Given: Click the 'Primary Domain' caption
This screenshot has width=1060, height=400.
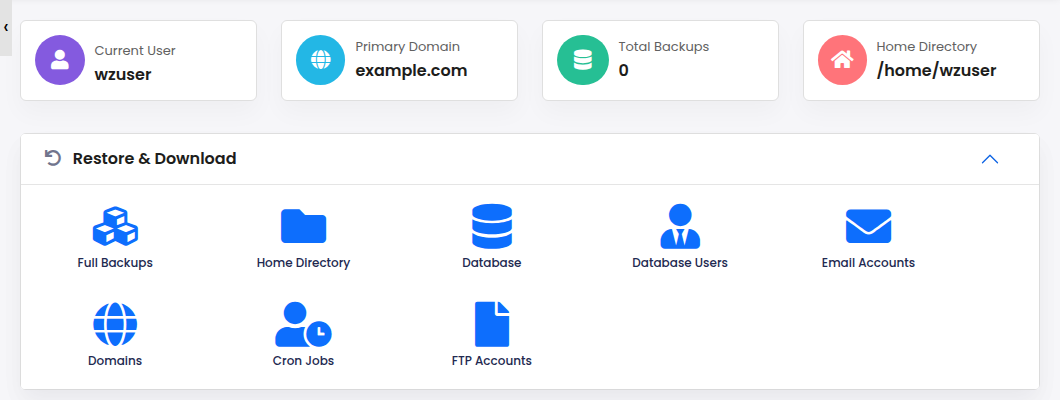Looking at the screenshot, I should [408, 47].
